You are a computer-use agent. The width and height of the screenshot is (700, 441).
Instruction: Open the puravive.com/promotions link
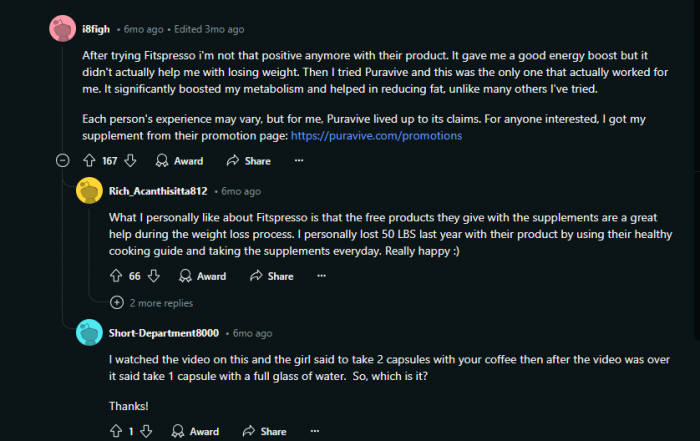point(376,136)
